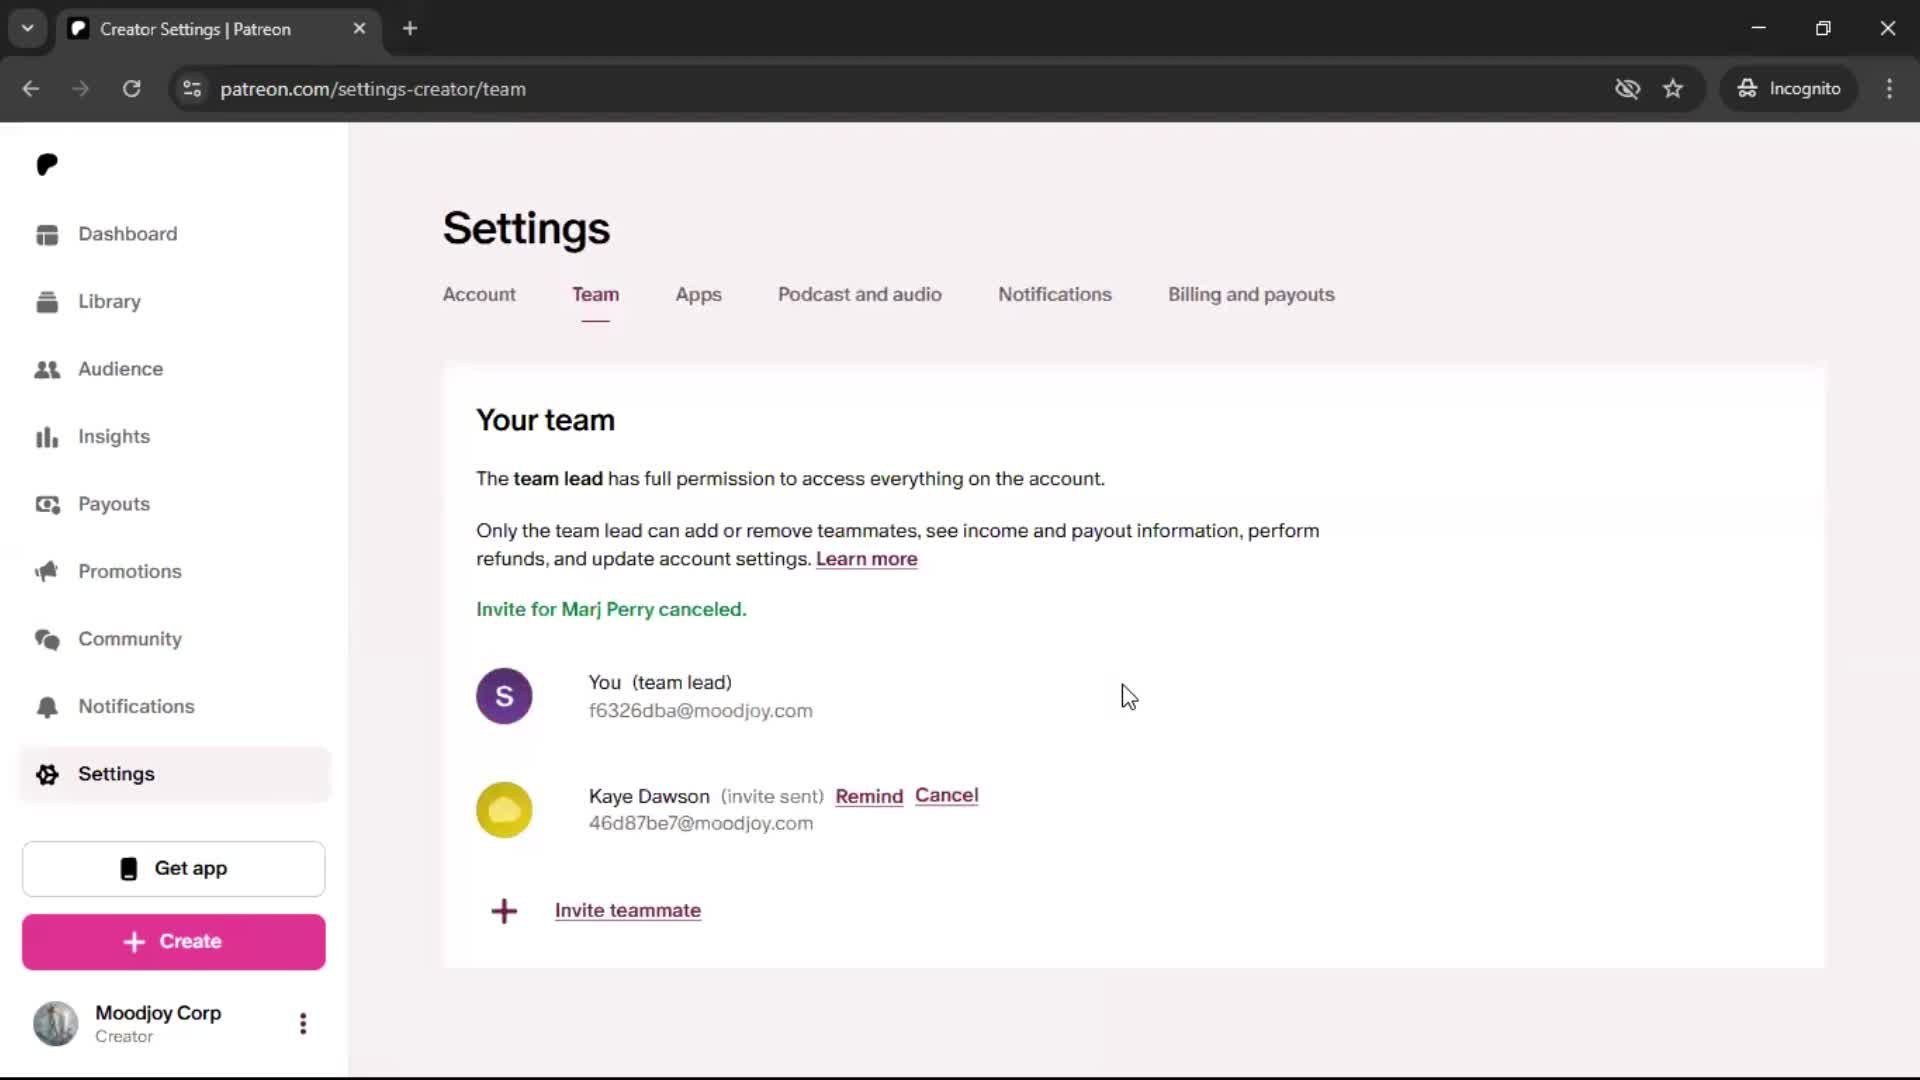Open the Billing and payouts tab
The width and height of the screenshot is (1920, 1080).
pos(1251,295)
